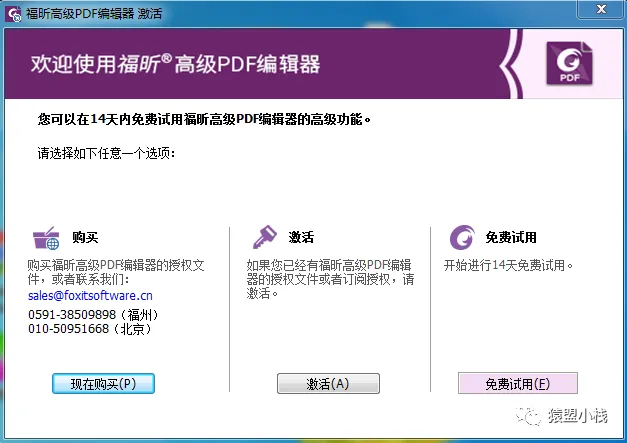Click the 现在购买(P) button

coord(103,383)
